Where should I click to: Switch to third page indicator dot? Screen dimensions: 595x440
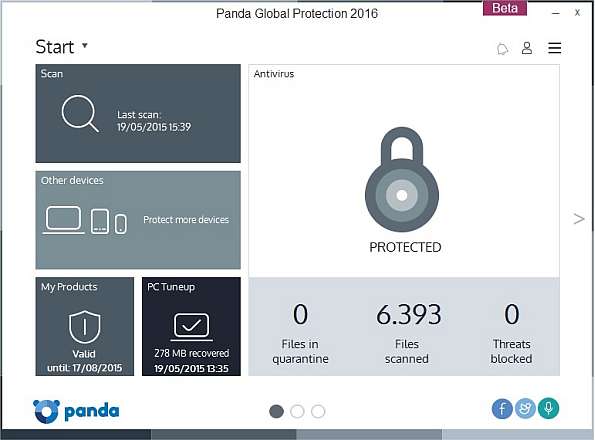click(318, 411)
